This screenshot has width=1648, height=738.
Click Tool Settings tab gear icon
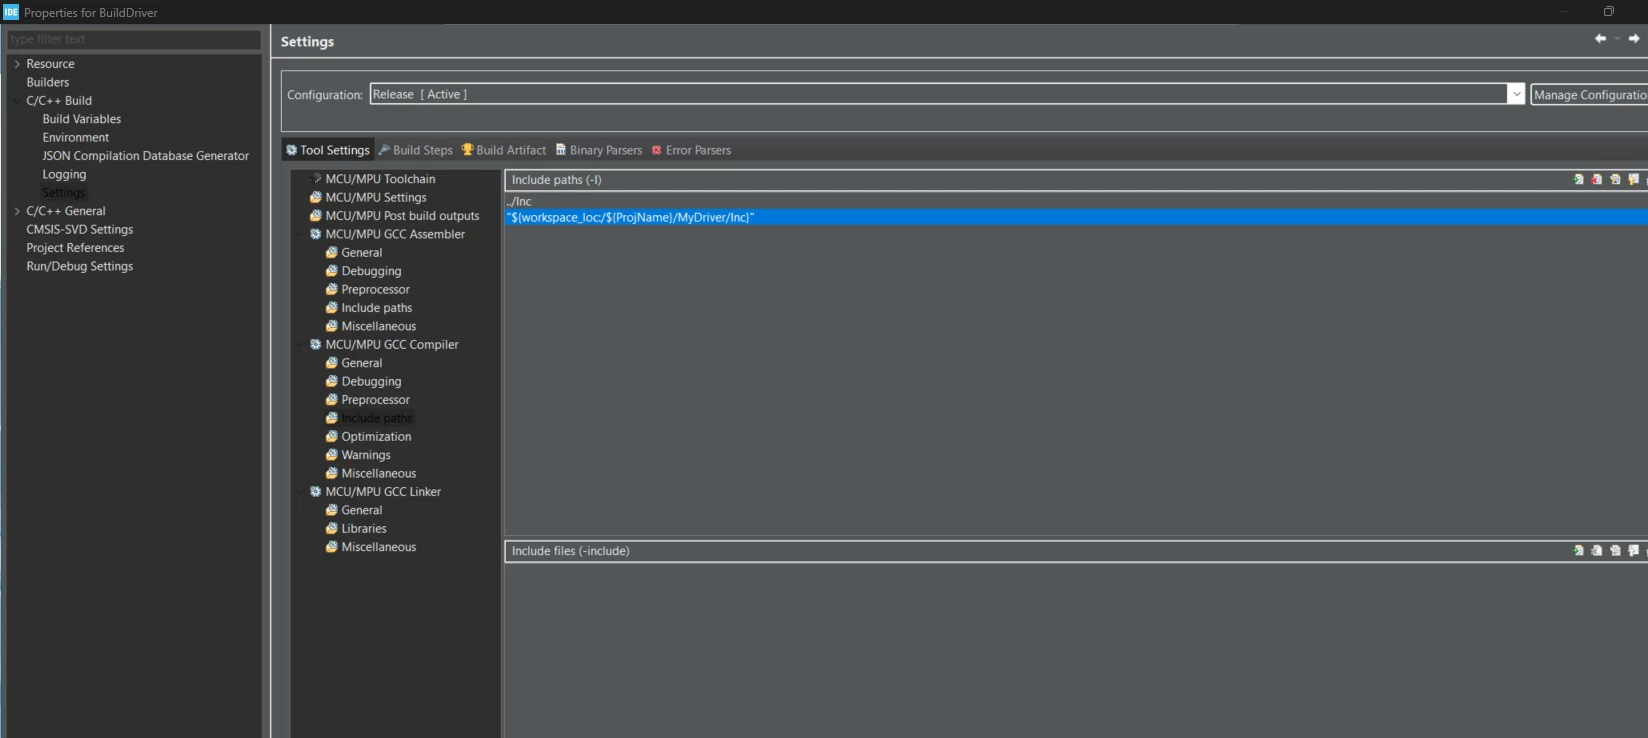coord(292,150)
